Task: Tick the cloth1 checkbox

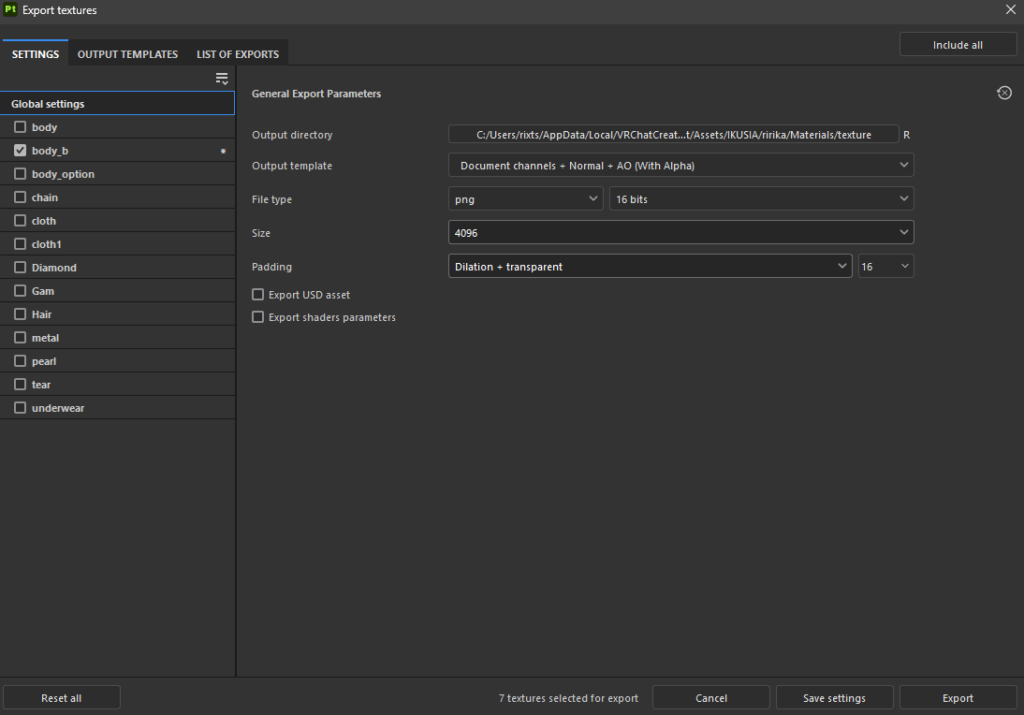Action: [x=20, y=244]
